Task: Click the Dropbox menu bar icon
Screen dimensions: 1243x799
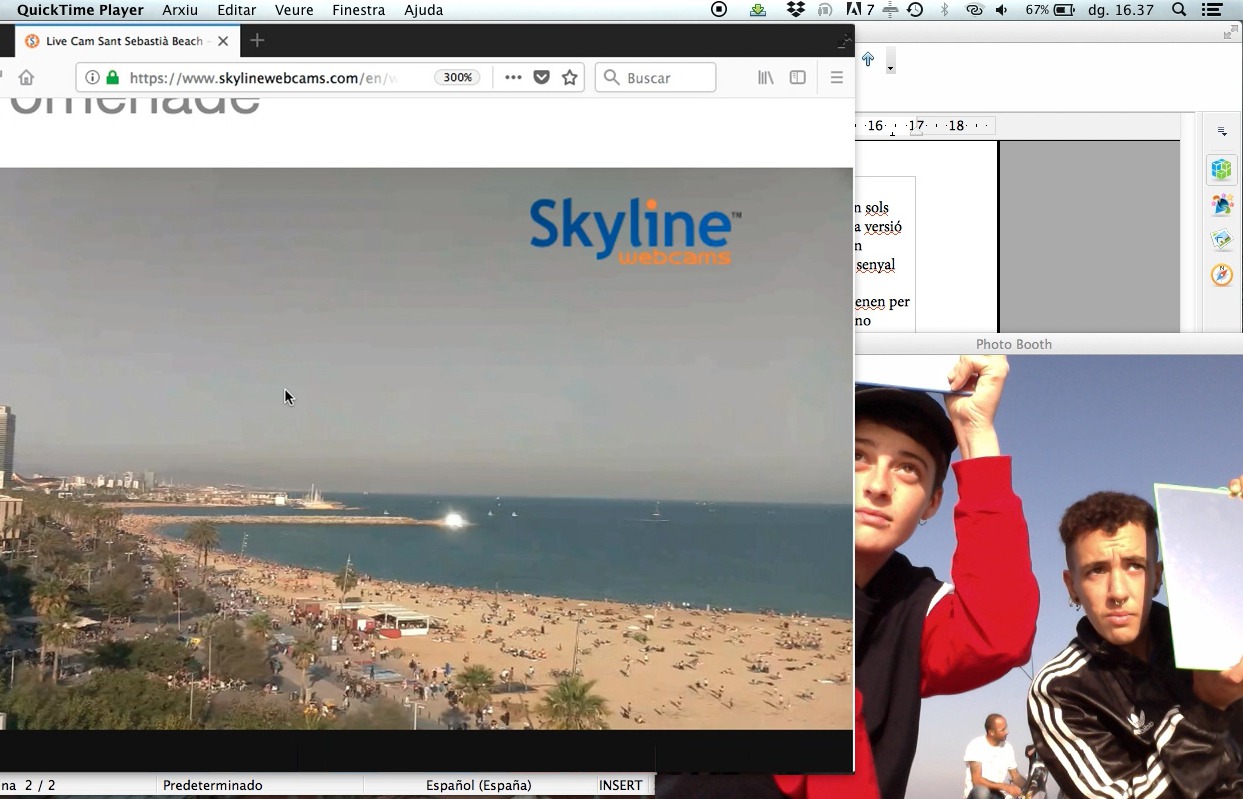Action: (x=796, y=10)
